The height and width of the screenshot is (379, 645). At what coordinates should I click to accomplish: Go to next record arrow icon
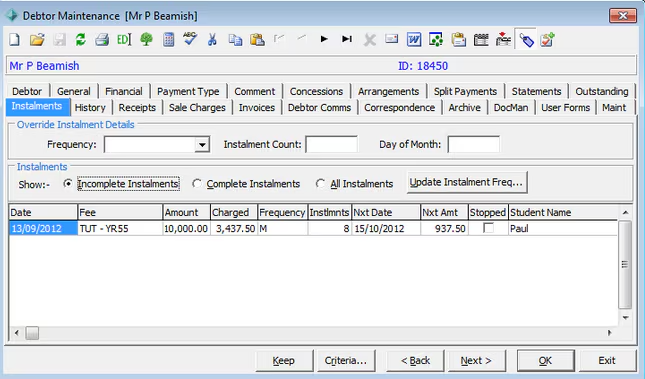pos(324,39)
